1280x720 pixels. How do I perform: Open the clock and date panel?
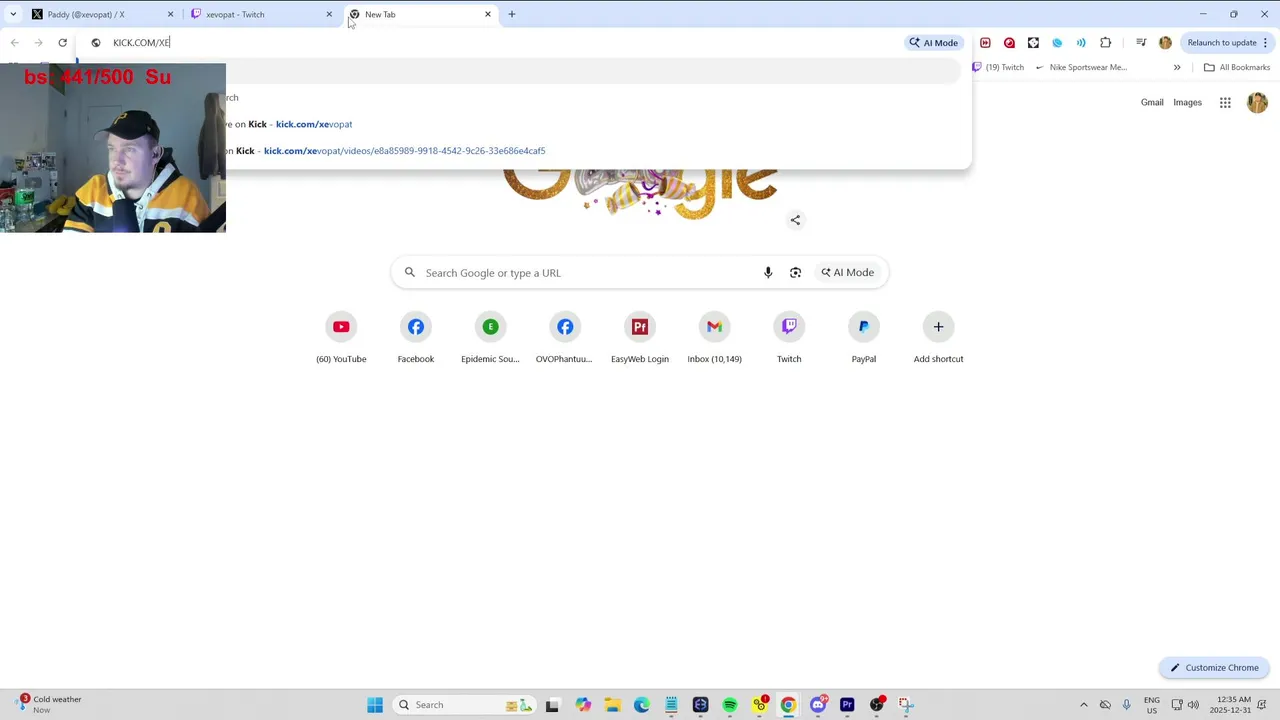(1230, 705)
